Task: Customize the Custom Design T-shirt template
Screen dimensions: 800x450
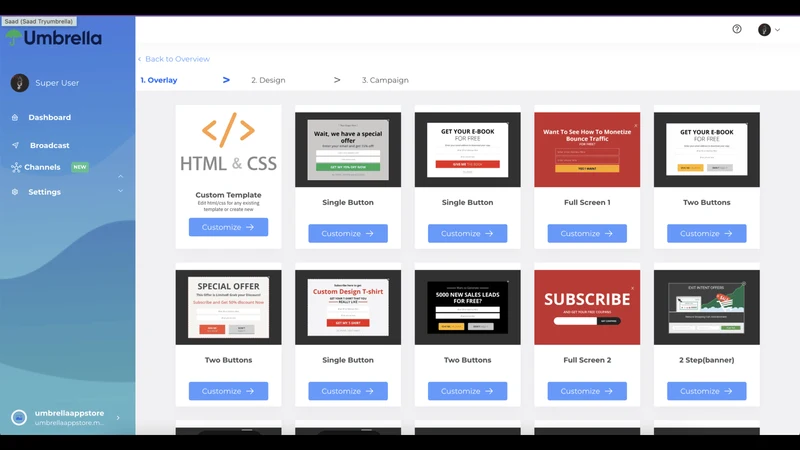Action: click(348, 391)
